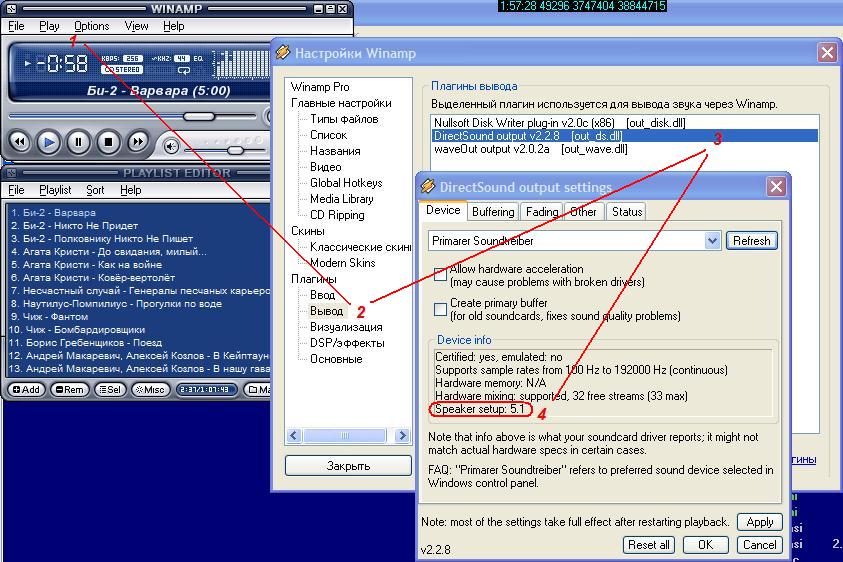The width and height of the screenshot is (843, 562).
Task: Open the Options menu in Winamp
Action: click(x=91, y=26)
